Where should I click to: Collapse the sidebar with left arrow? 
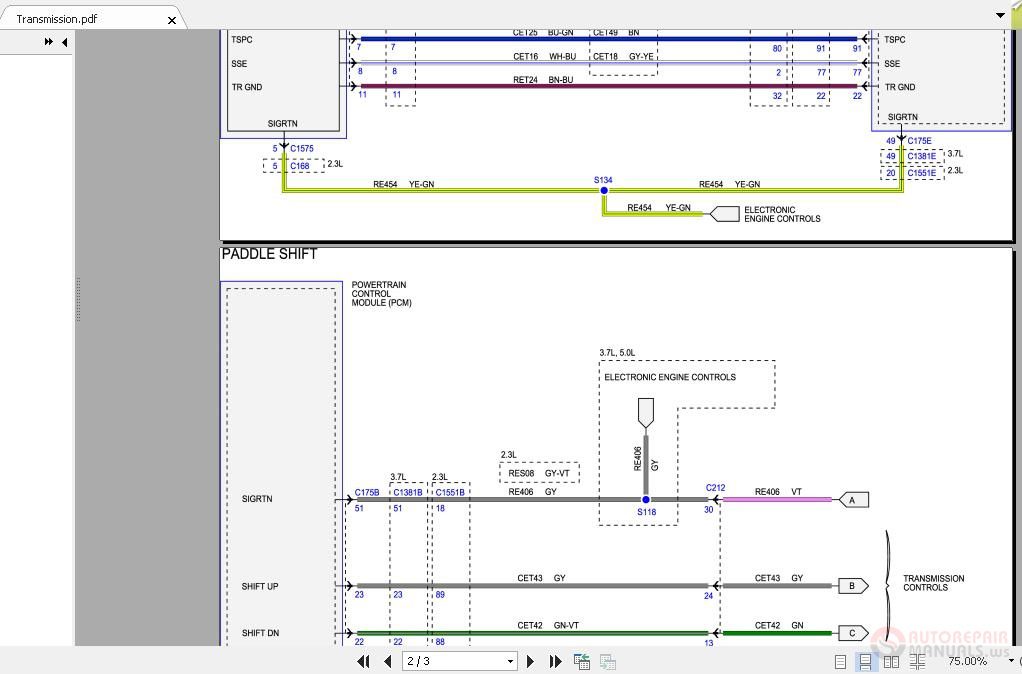(x=65, y=42)
